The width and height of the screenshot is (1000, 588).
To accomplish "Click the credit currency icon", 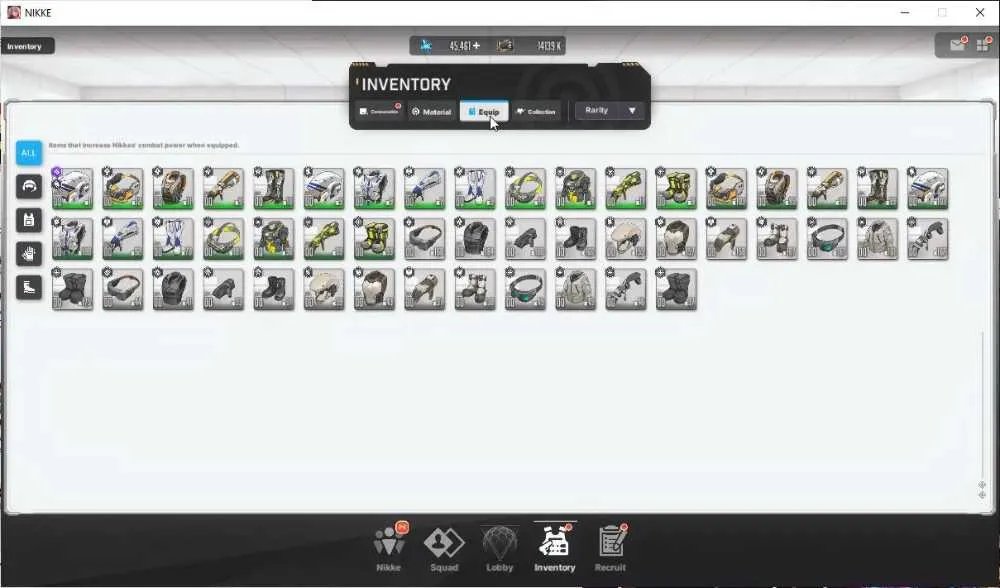I will coord(505,45).
